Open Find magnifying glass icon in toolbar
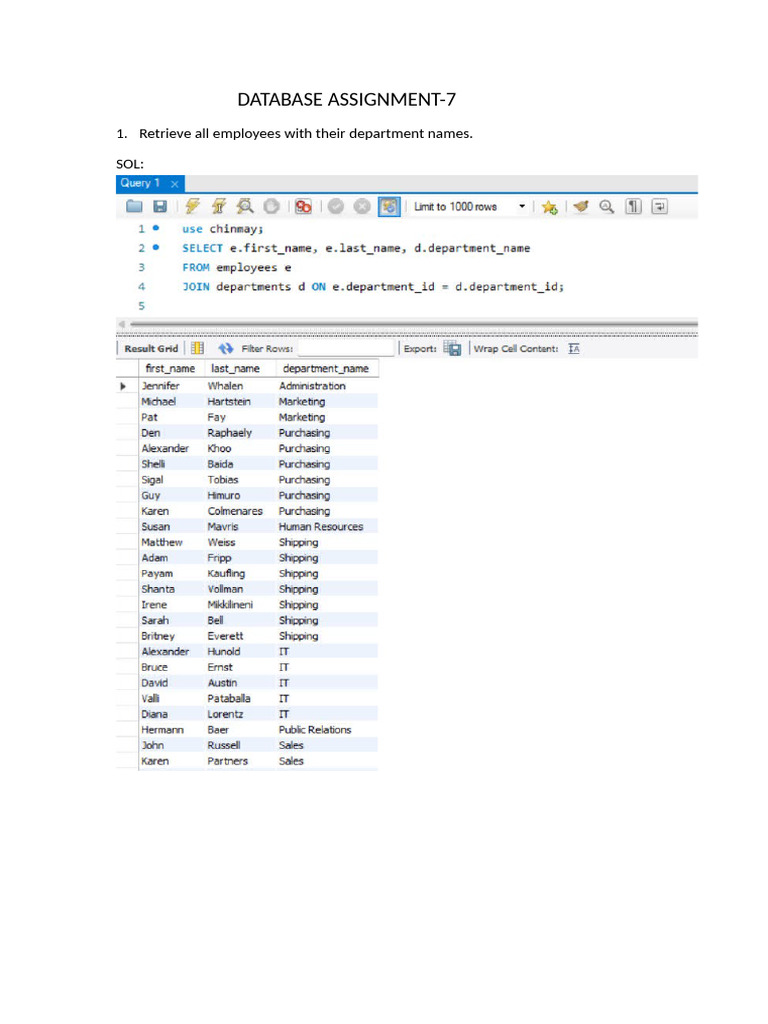The width and height of the screenshot is (768, 1024). (606, 207)
